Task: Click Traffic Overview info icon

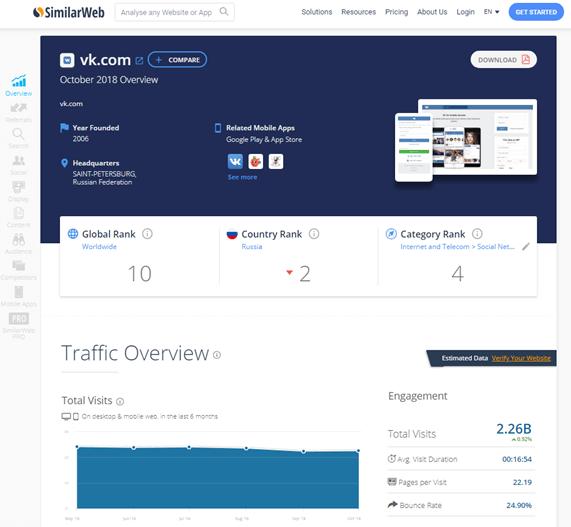Action: click(217, 355)
